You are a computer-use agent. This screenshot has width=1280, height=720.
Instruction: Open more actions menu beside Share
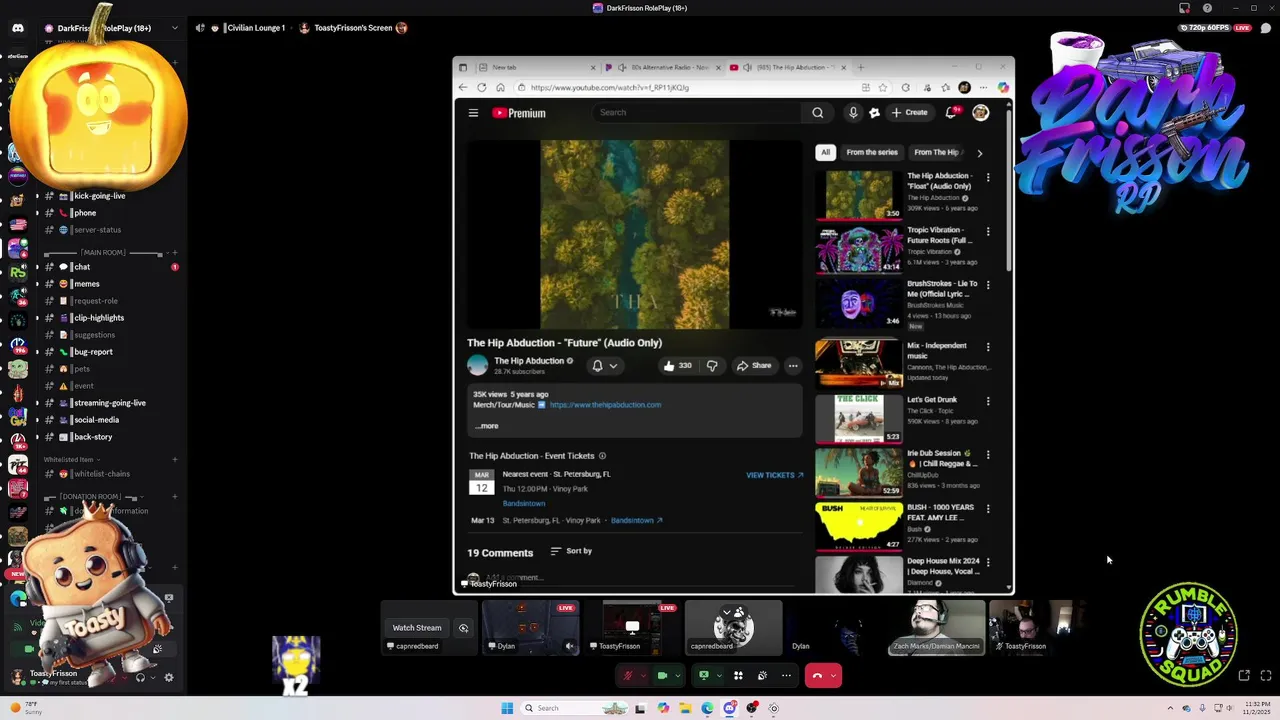pos(793,366)
